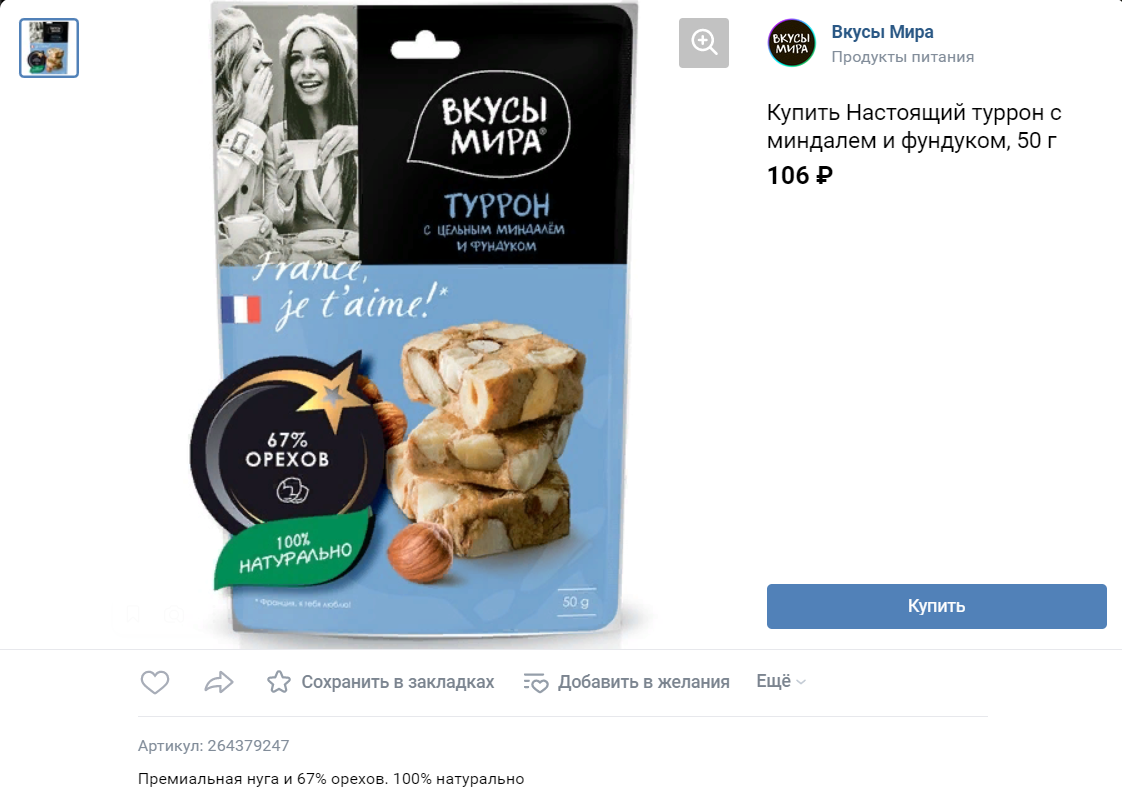1122x787 pixels.
Task: Click the Премиальная нуга description line
Action: [x=331, y=778]
